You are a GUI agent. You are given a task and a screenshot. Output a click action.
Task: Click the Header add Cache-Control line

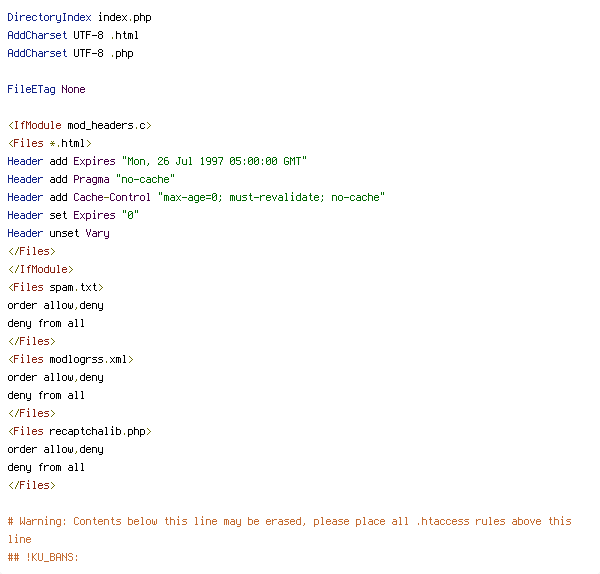196,197
